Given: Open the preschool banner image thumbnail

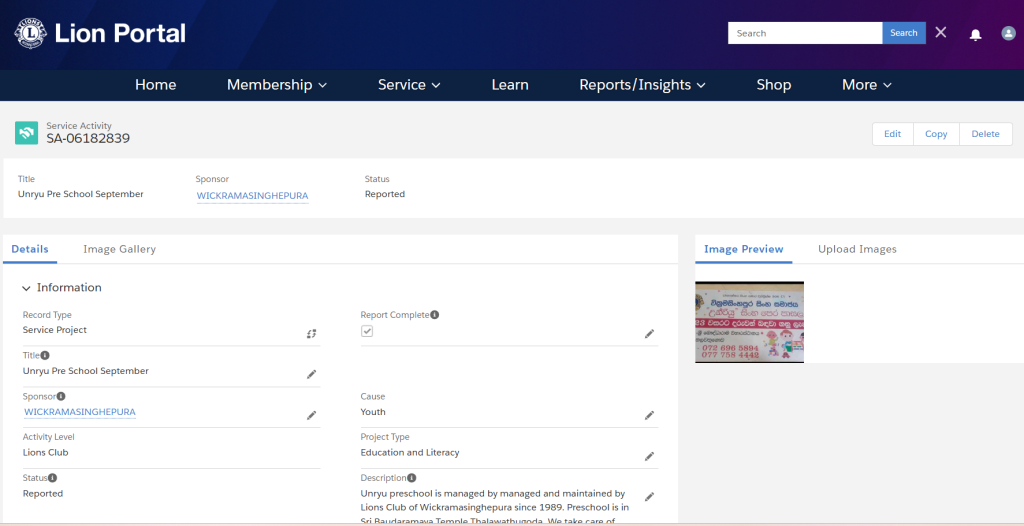Looking at the screenshot, I should 749,321.
